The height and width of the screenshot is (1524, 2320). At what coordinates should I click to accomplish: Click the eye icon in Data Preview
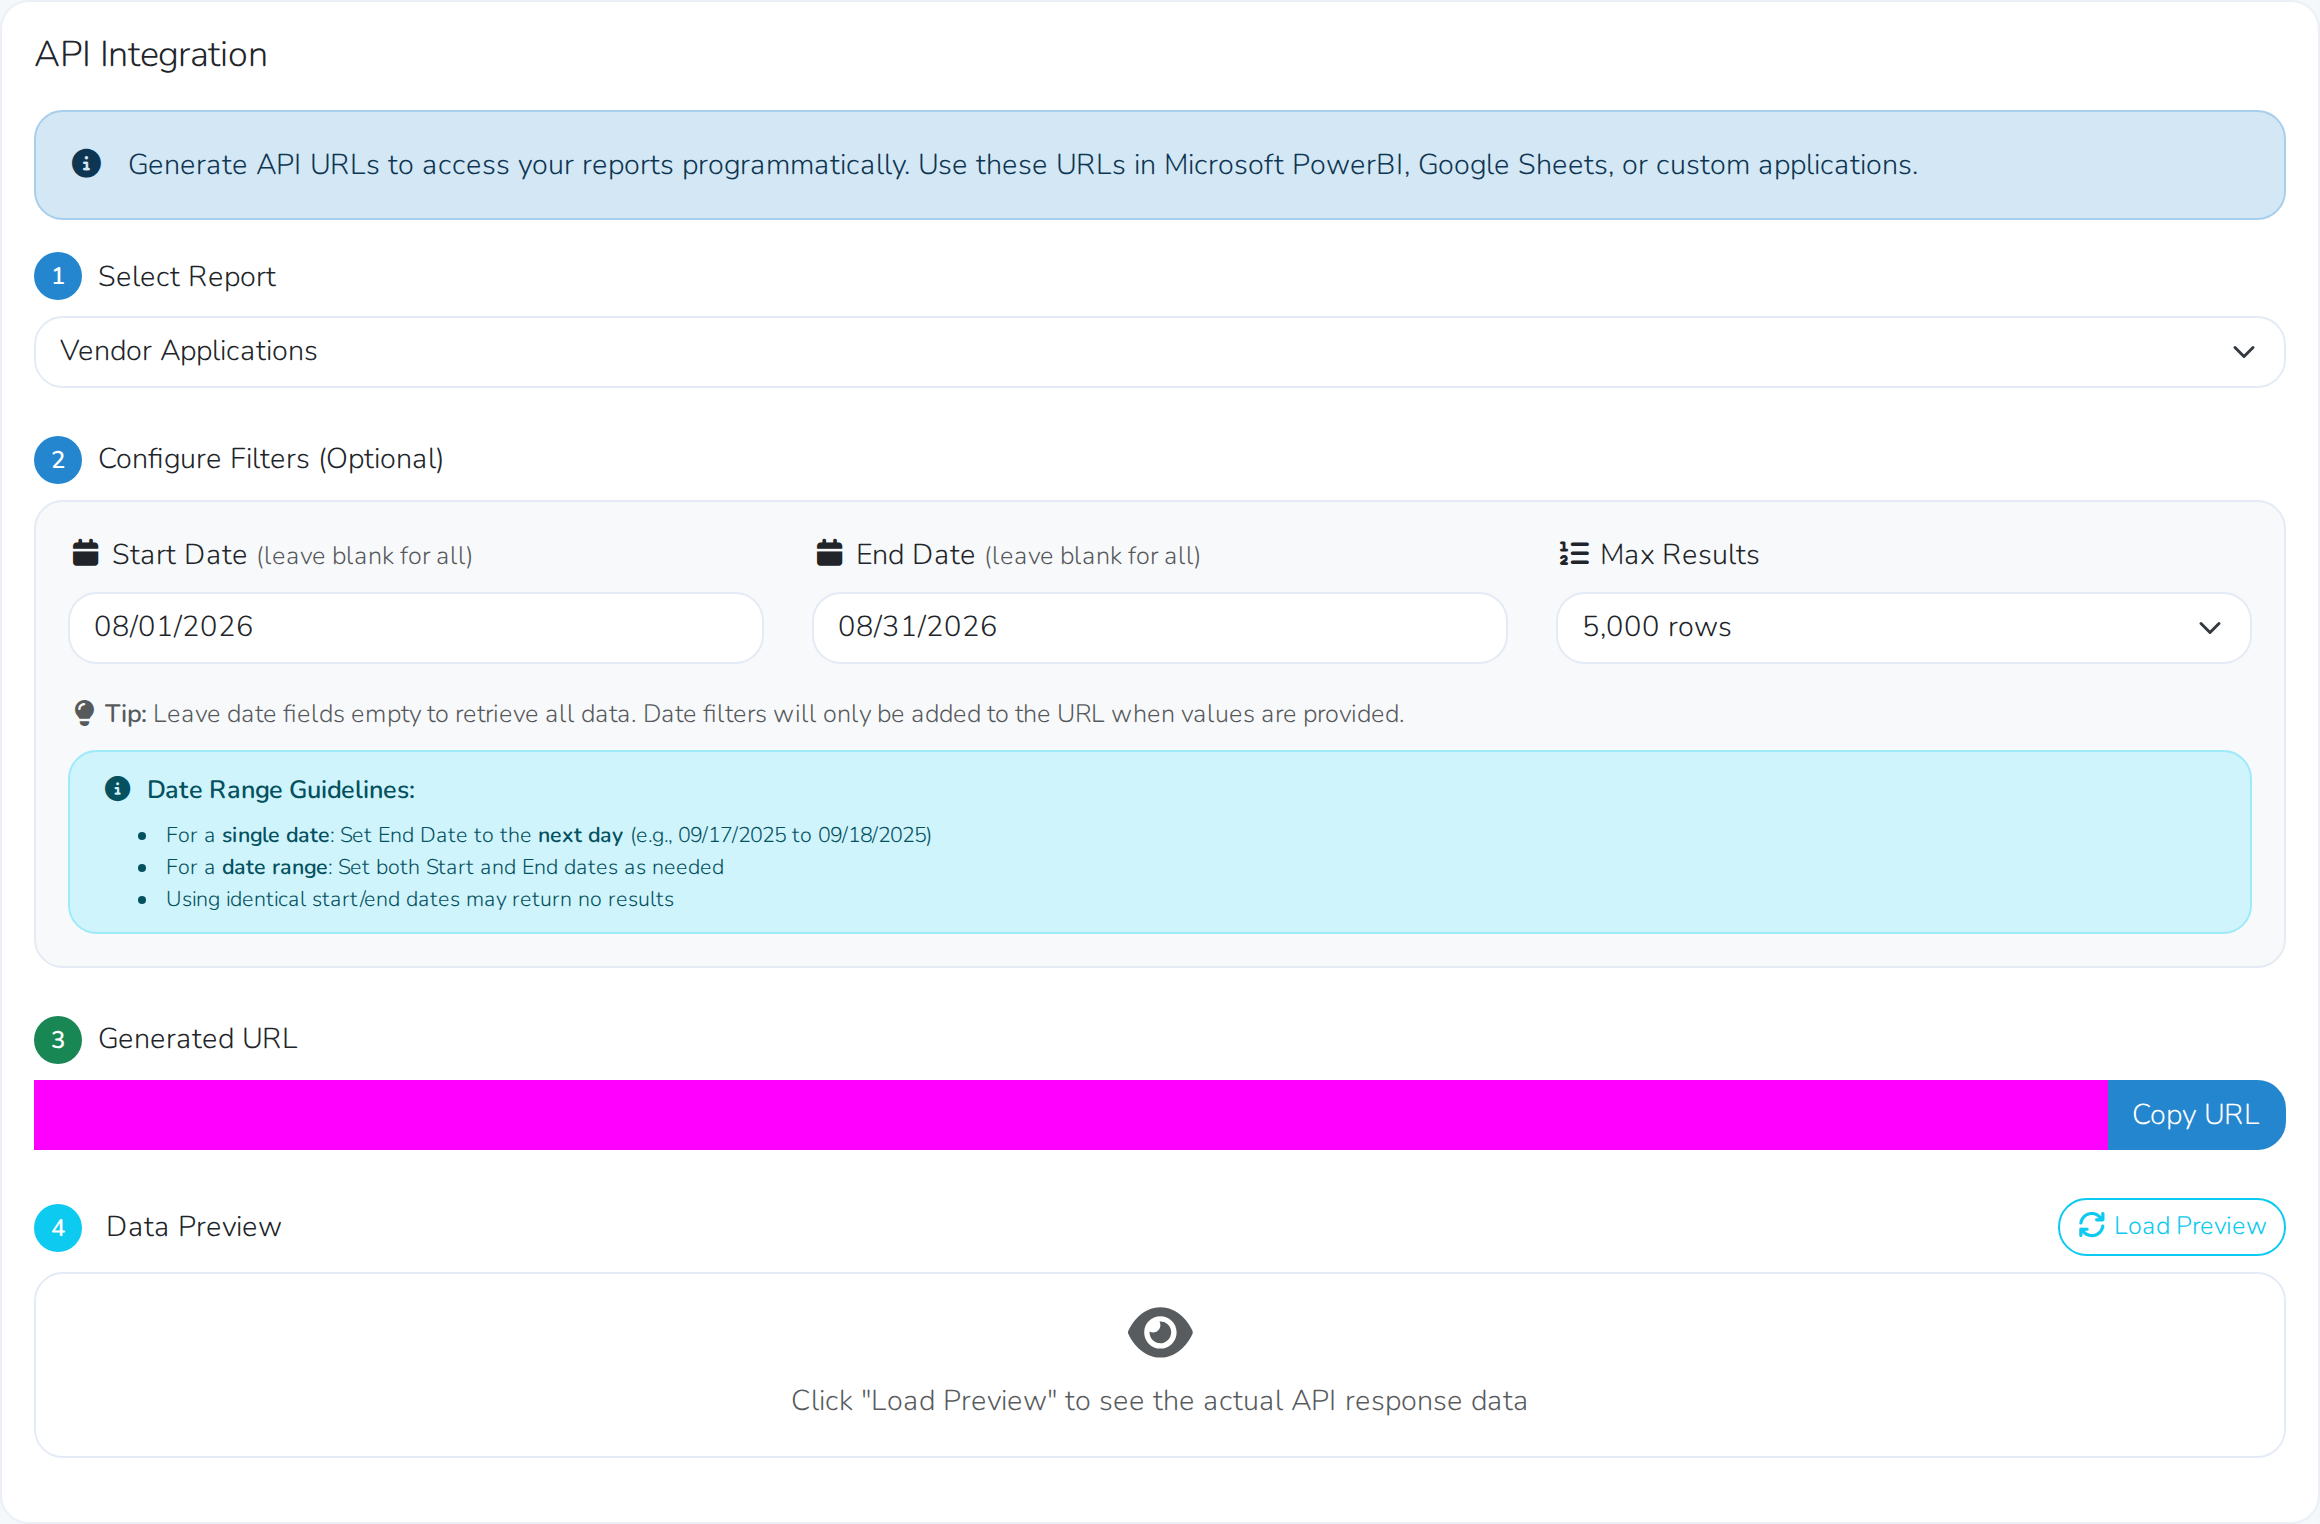[1160, 1332]
